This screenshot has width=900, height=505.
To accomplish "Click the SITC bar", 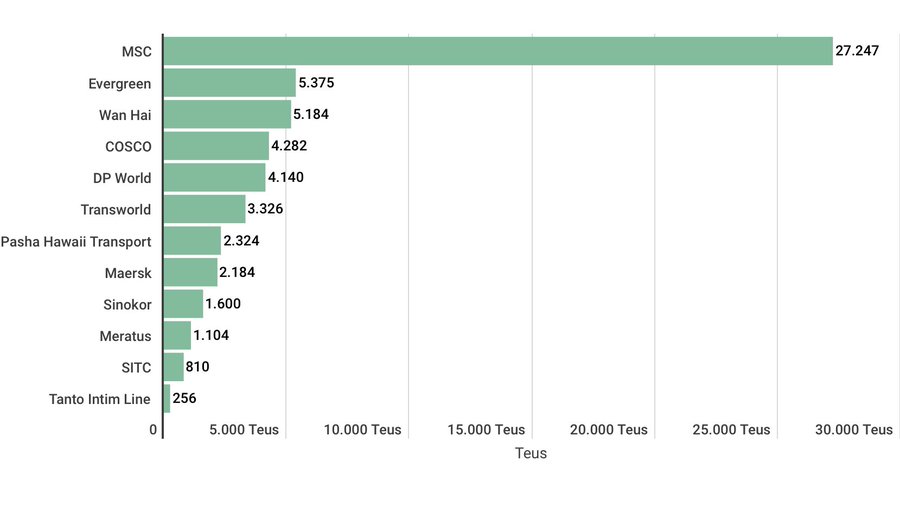I will pyautogui.click(x=173, y=367).
